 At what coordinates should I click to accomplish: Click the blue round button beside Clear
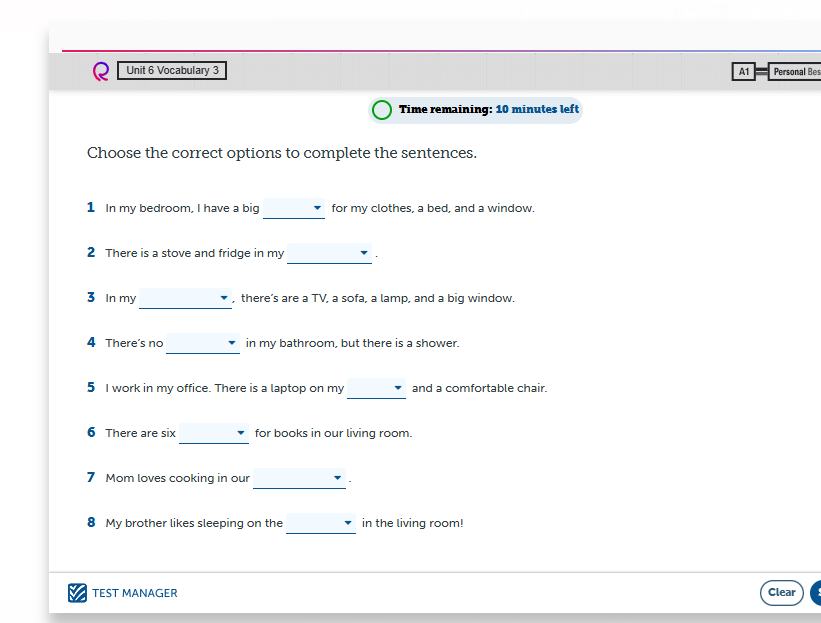[x=816, y=593]
